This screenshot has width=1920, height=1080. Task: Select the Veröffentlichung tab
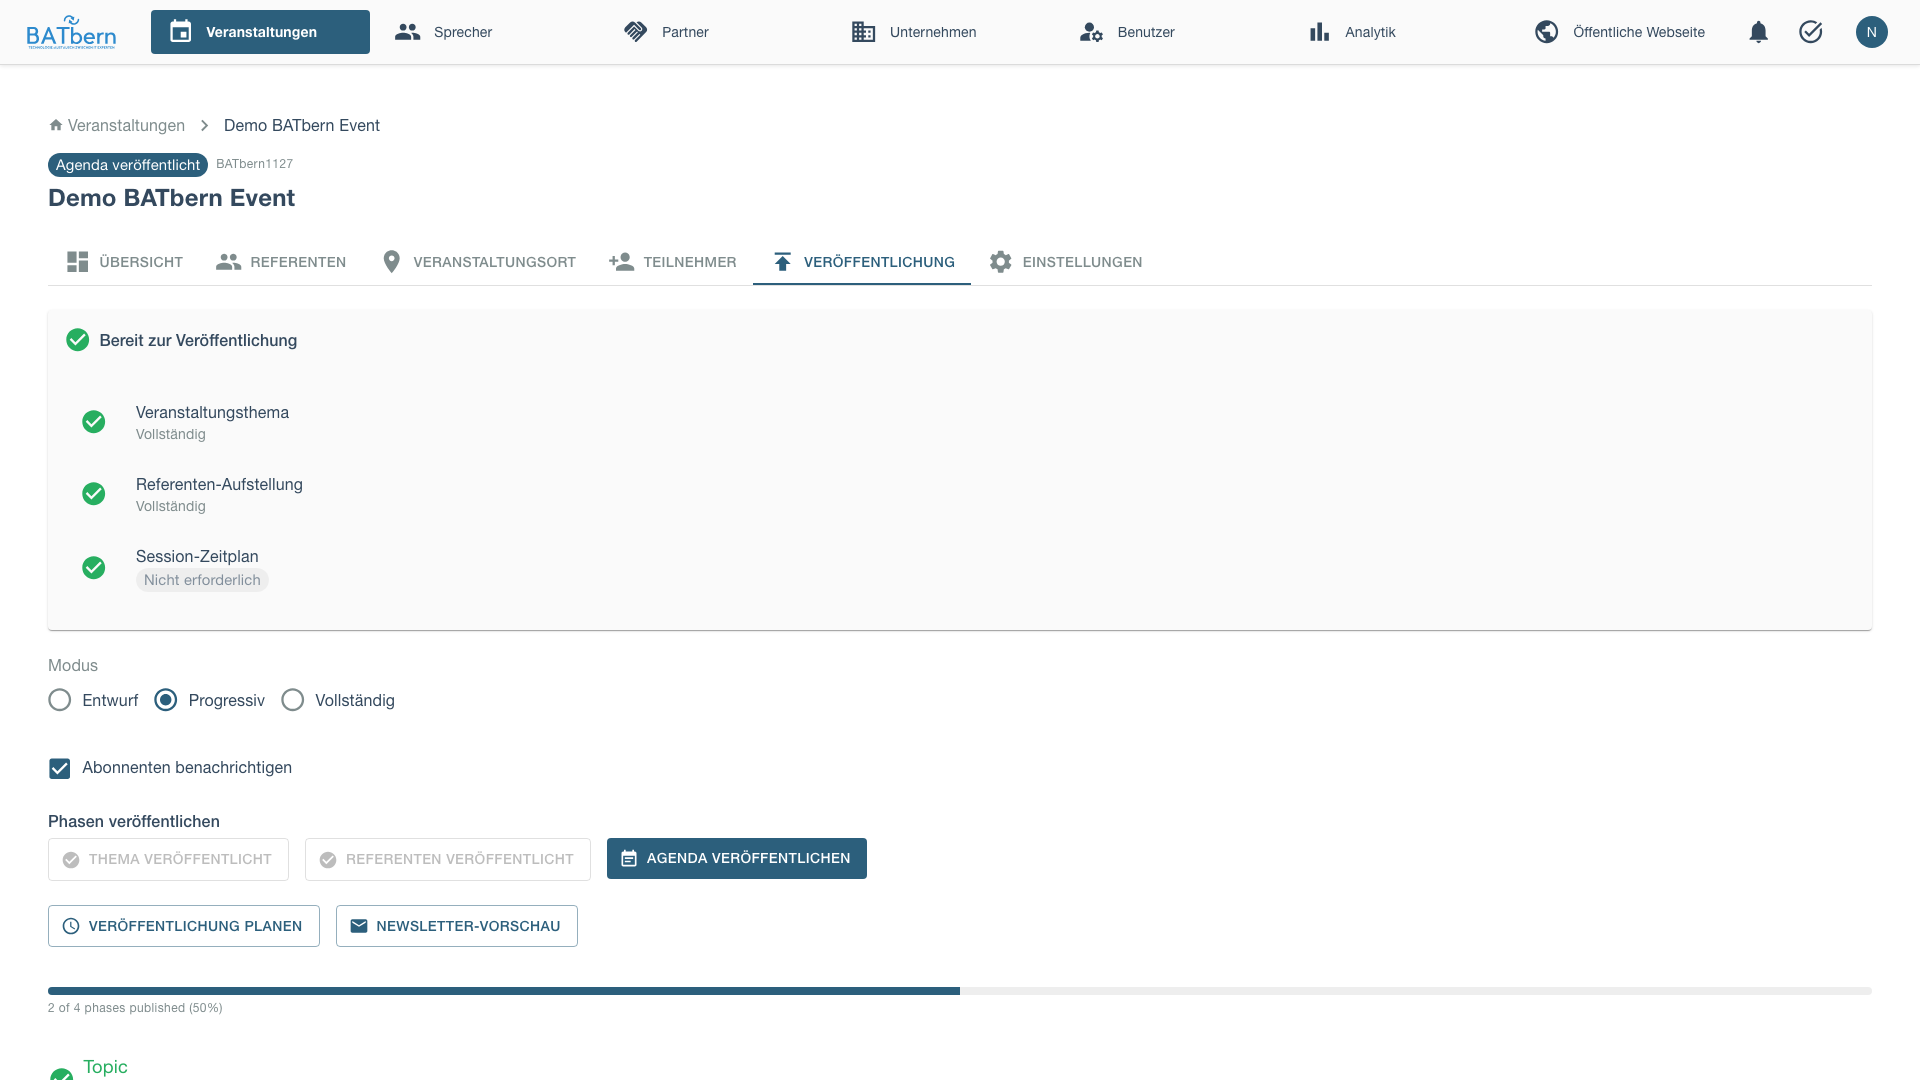(x=862, y=262)
